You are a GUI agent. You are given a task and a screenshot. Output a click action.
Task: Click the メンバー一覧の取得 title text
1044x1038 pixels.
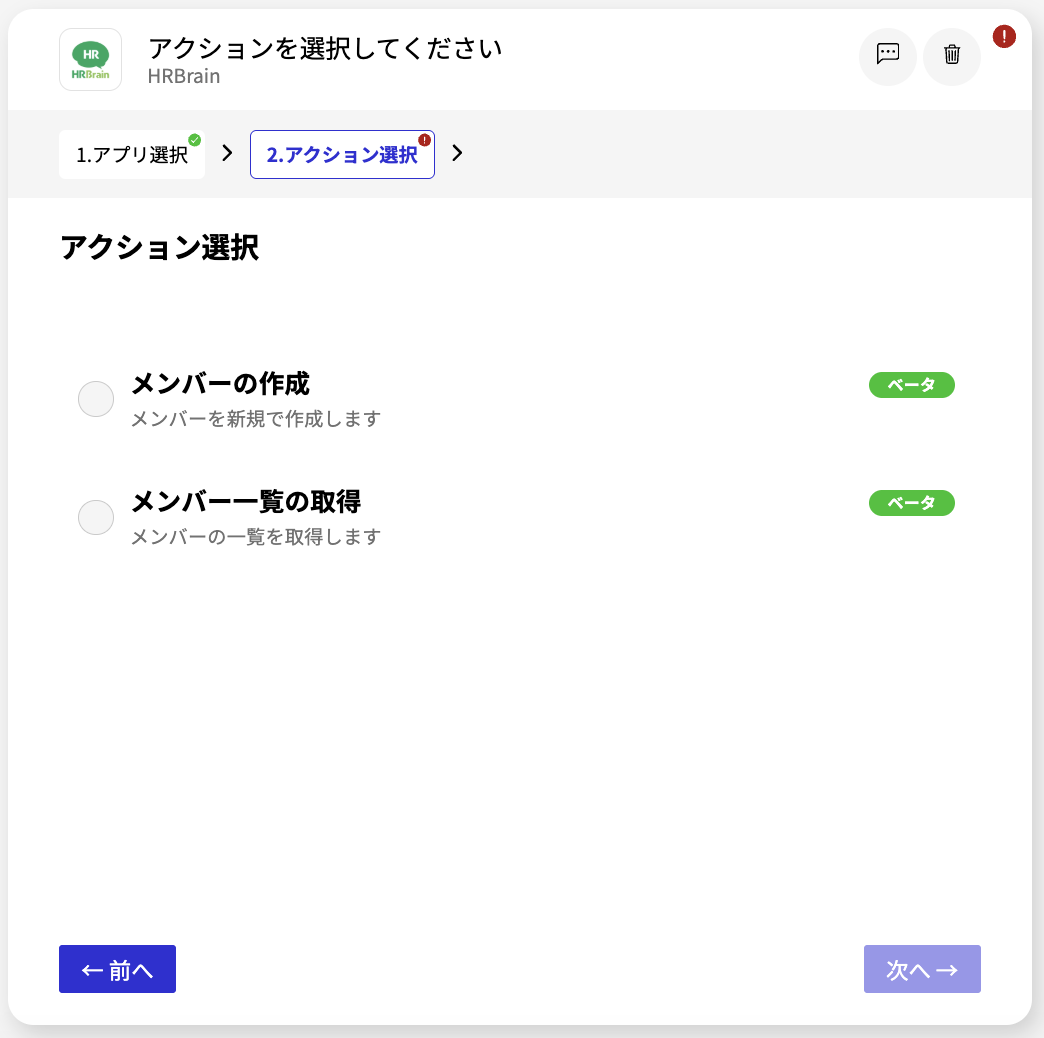point(246,501)
